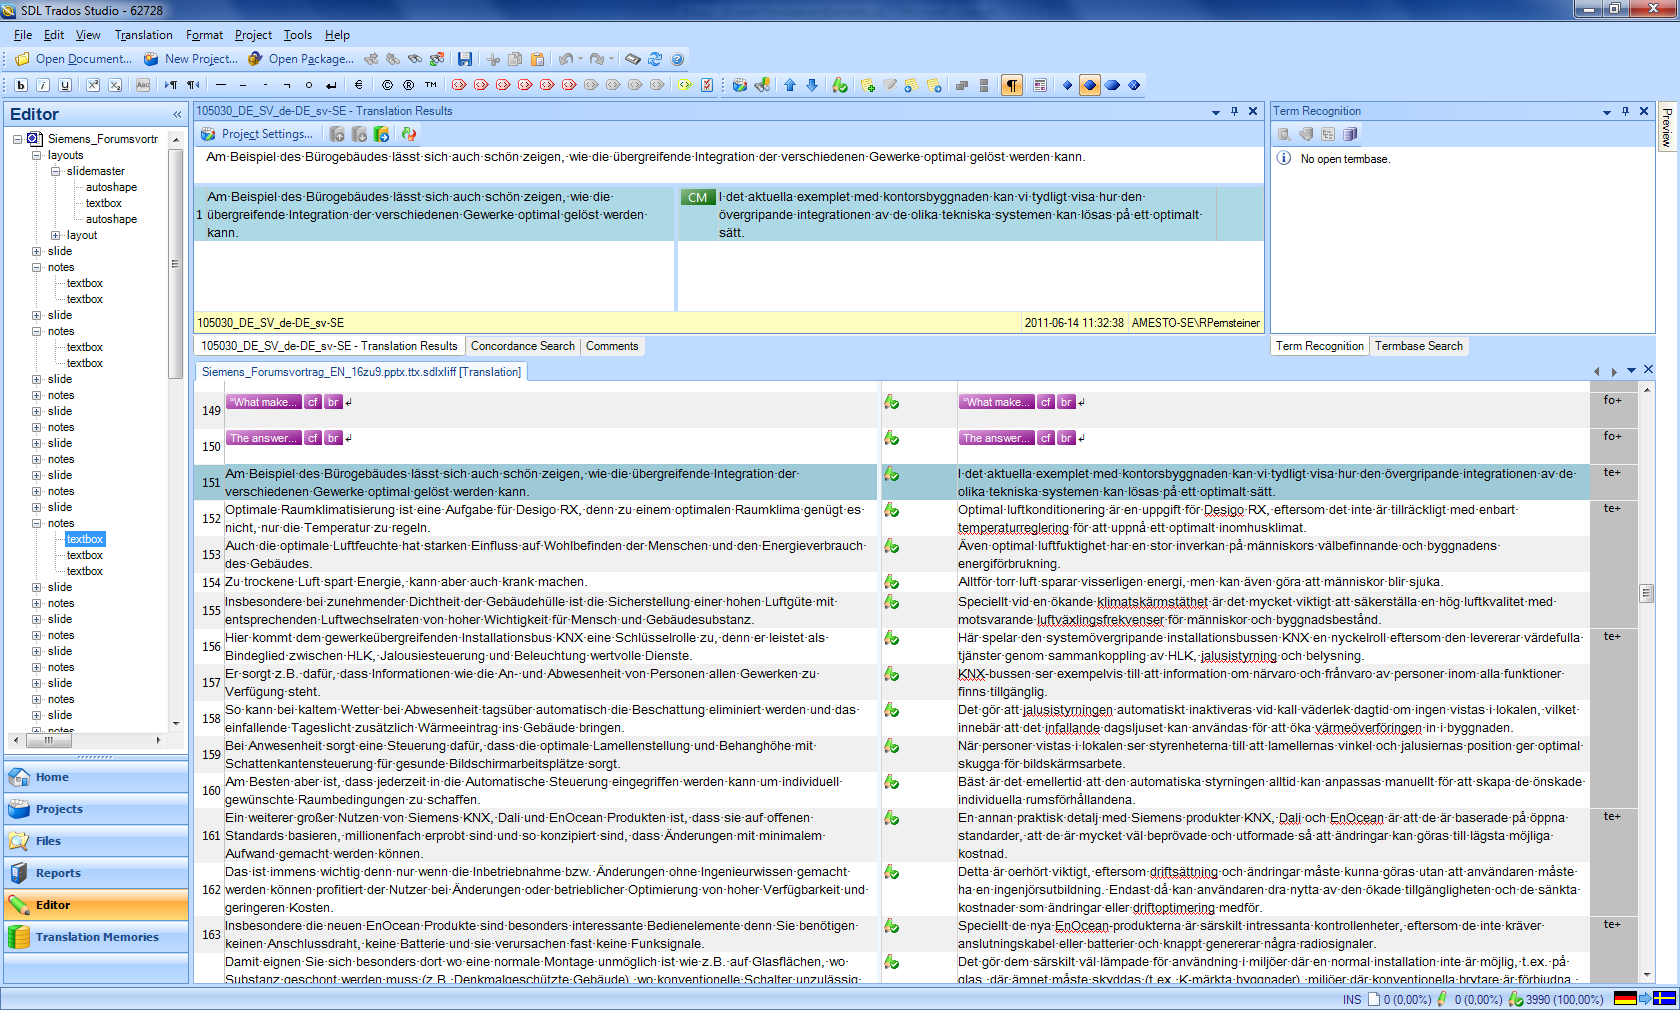Click segment 151 confirmed status icon
The image size is (1680, 1010).
pos(891,474)
